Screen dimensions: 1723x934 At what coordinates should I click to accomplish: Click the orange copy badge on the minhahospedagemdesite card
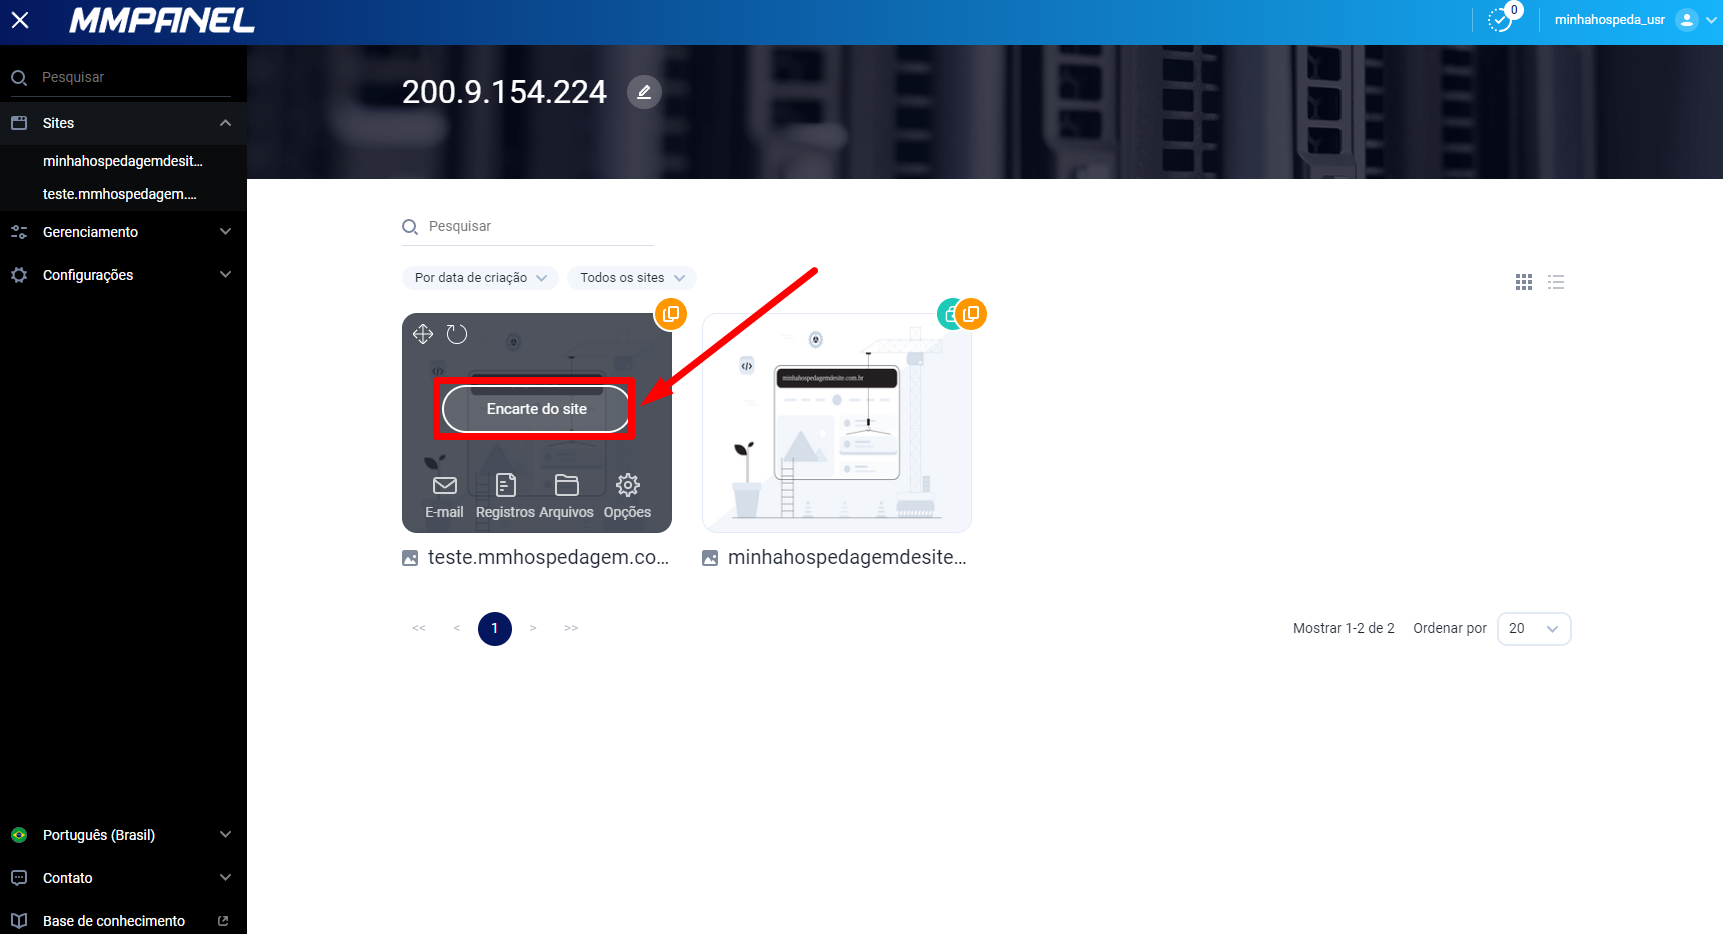(x=971, y=314)
